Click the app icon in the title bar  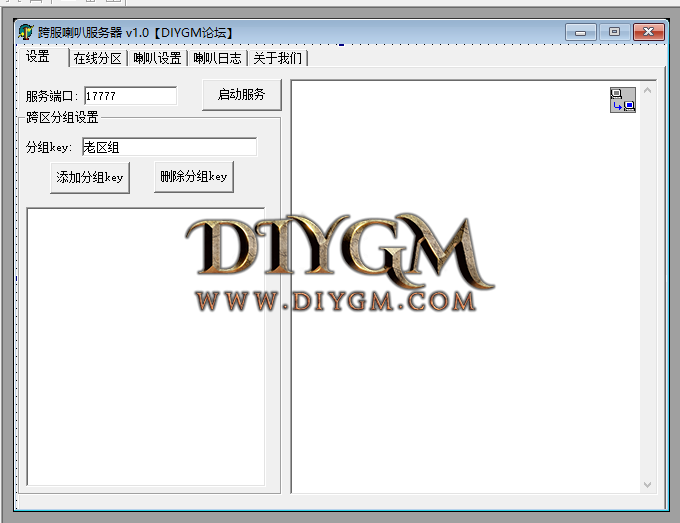coord(26,32)
